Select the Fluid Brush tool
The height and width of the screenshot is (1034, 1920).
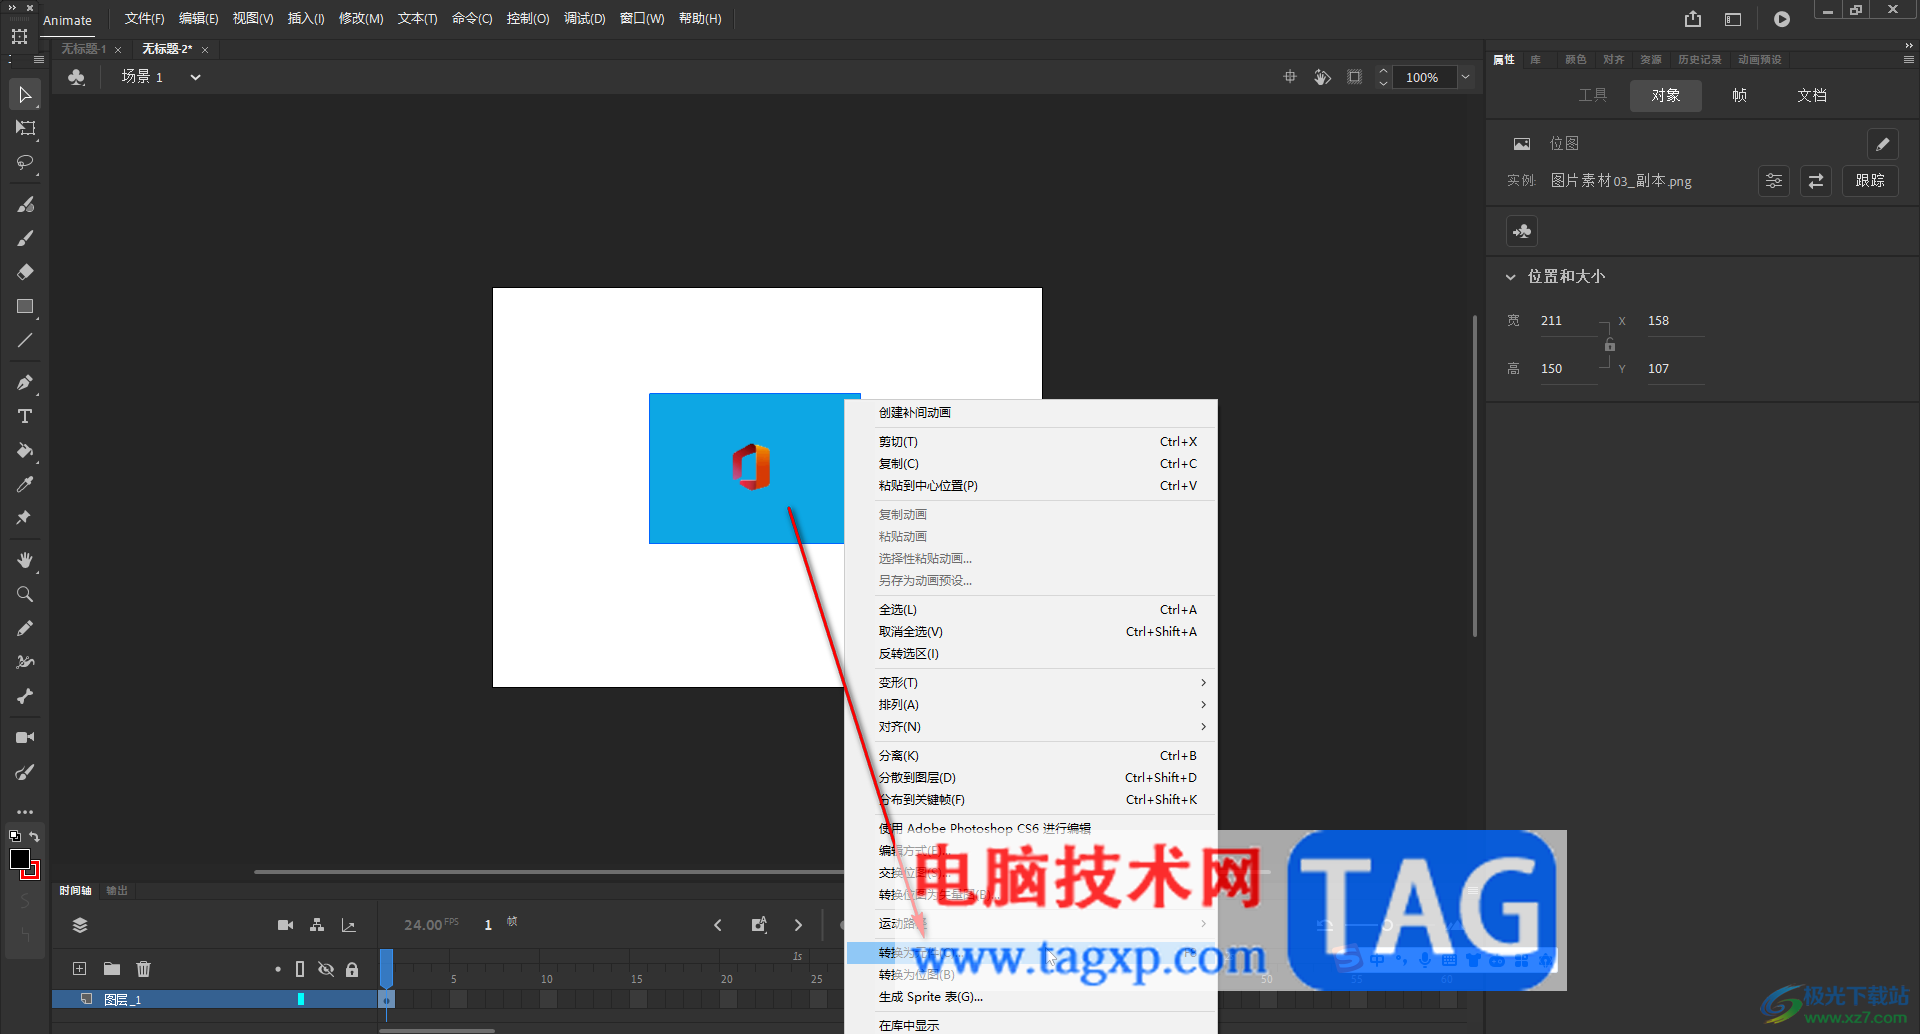(25, 204)
